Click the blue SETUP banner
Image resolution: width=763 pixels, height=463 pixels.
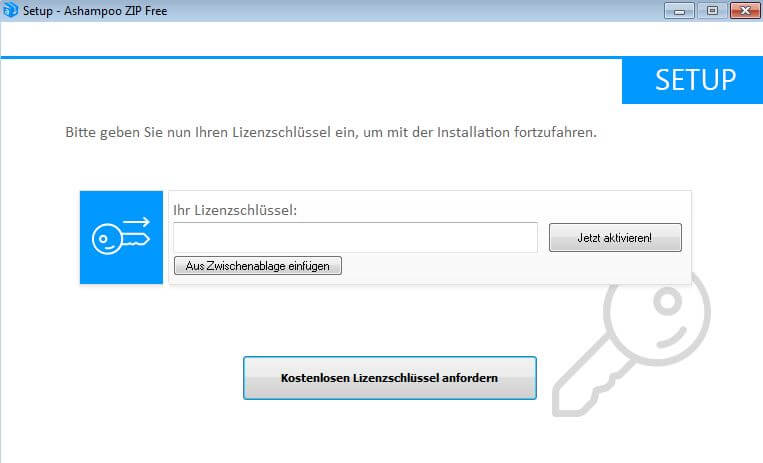pyautogui.click(x=692, y=81)
